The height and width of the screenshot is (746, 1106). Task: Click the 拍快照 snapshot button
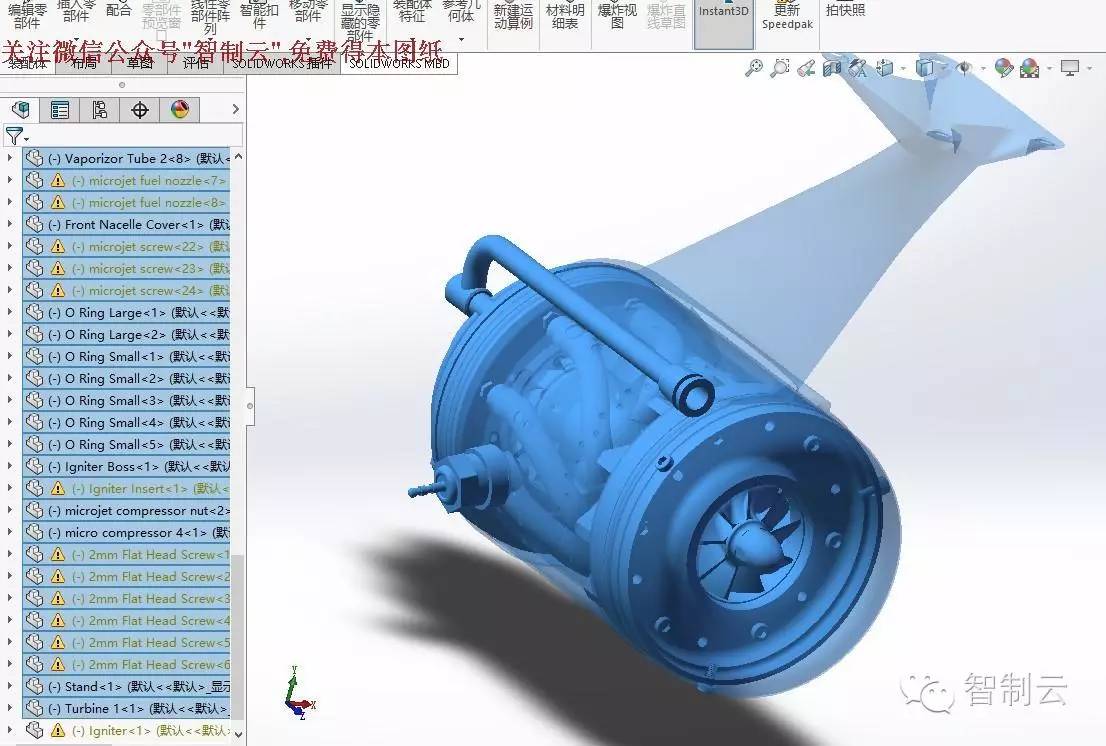[845, 10]
